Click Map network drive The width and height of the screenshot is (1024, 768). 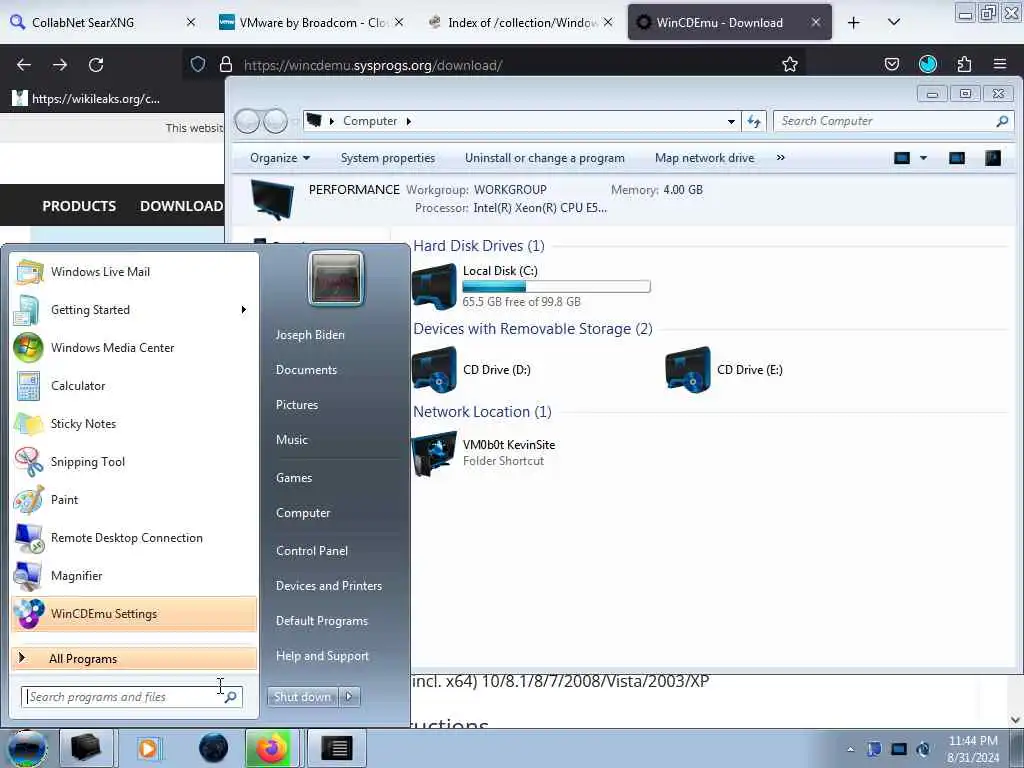[705, 158]
